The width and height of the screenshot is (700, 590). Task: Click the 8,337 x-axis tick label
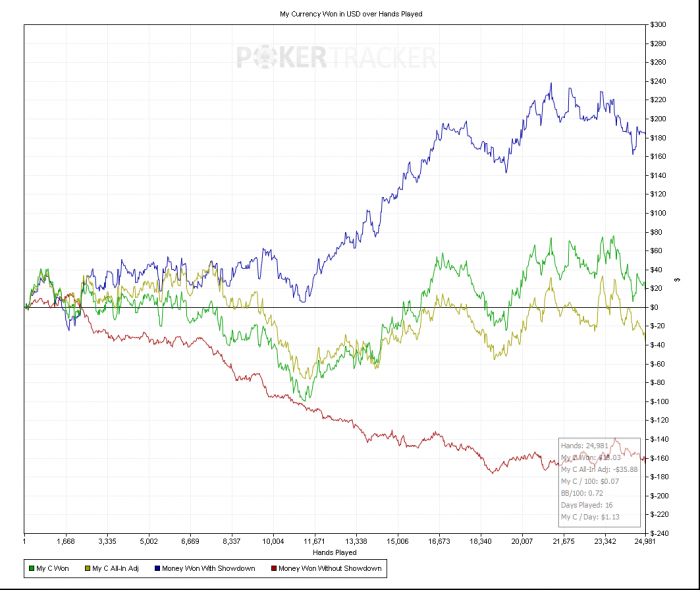pyautogui.click(x=231, y=541)
